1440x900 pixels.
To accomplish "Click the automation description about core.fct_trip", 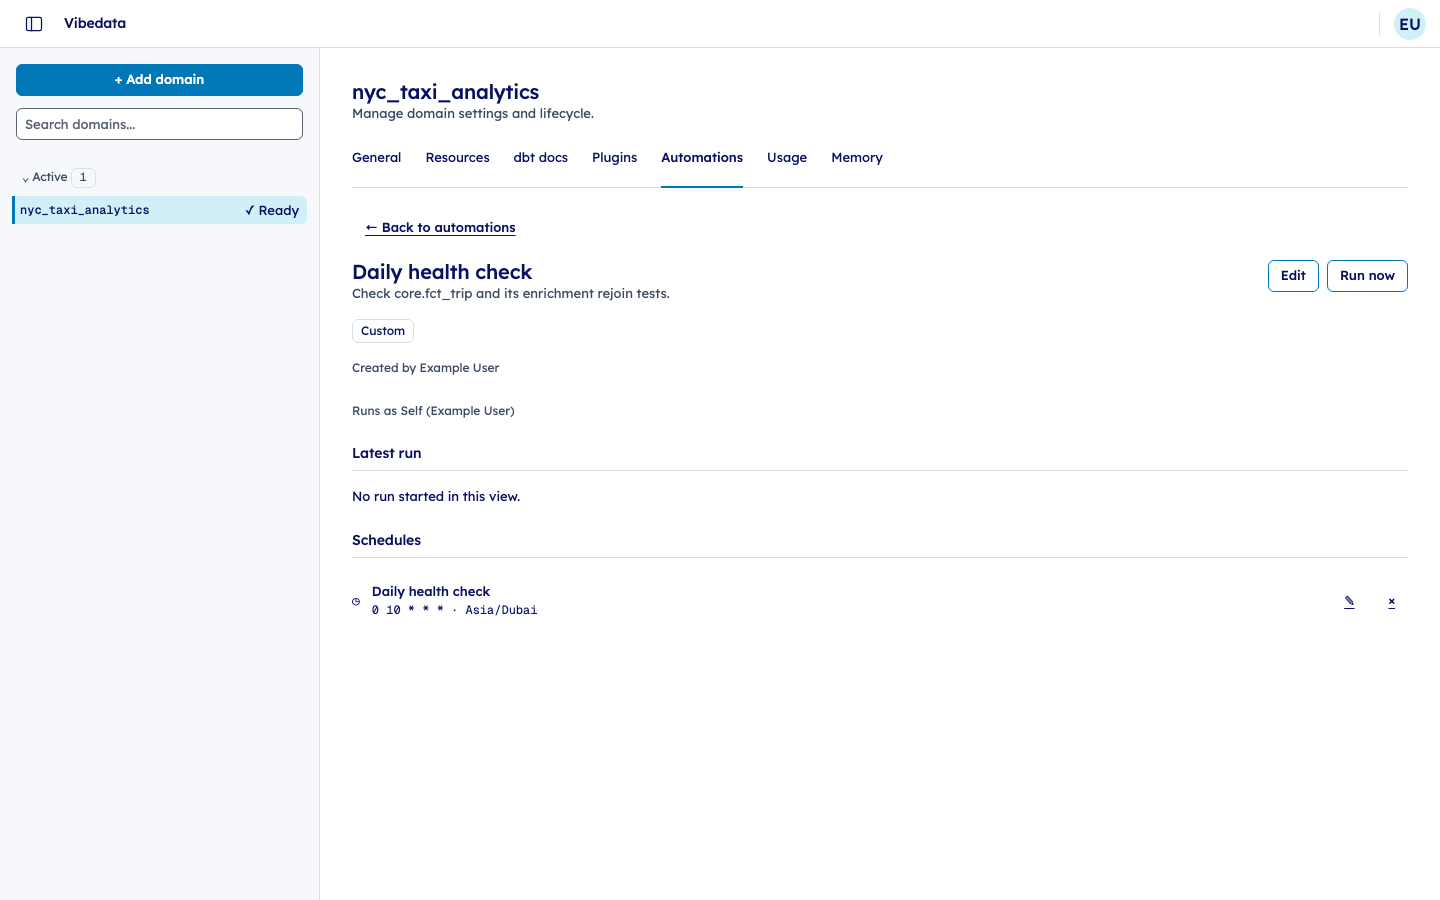I will pos(511,294).
